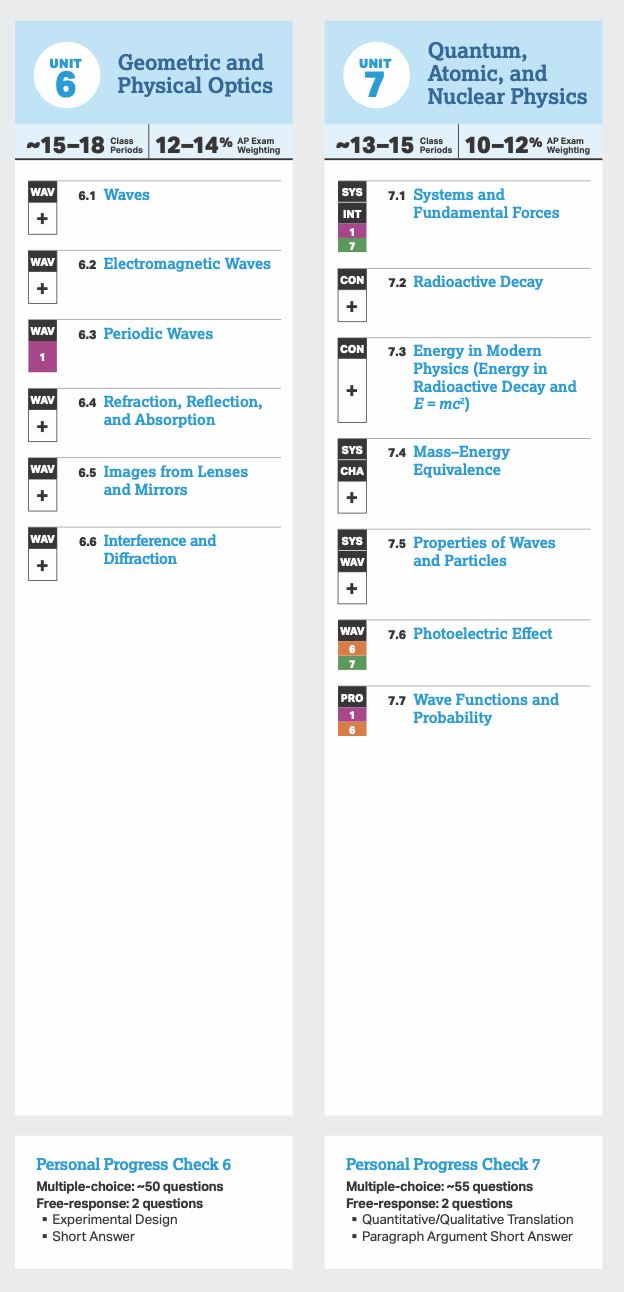Click the Geometric and Physical Optics title
624x1292 pixels.
tap(195, 74)
